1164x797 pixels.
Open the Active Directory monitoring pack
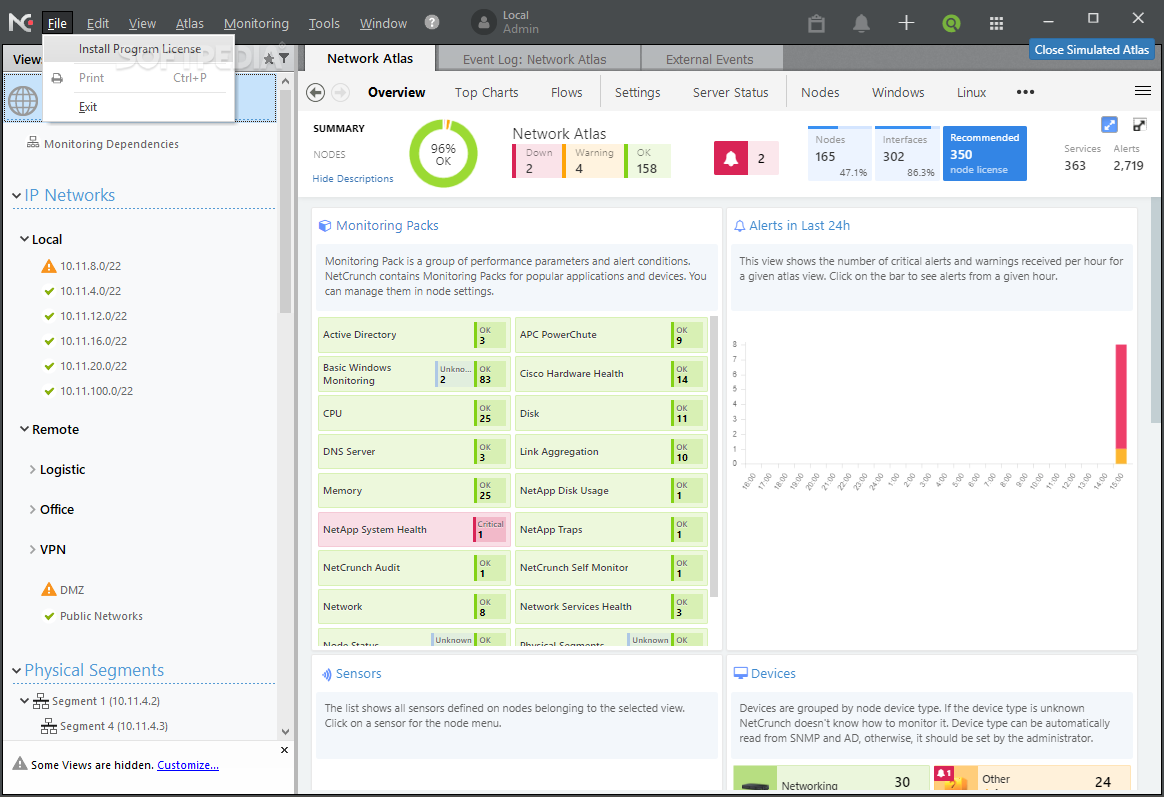[x=414, y=335]
